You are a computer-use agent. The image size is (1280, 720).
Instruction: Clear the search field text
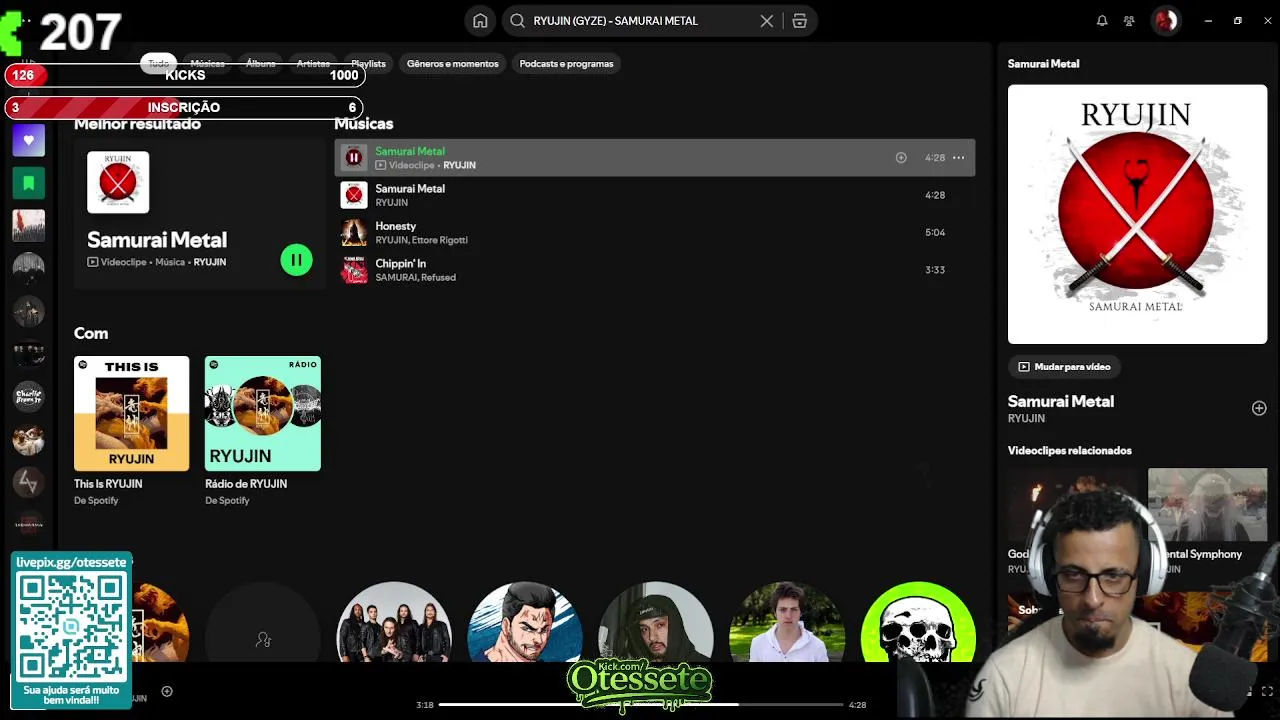click(x=767, y=20)
